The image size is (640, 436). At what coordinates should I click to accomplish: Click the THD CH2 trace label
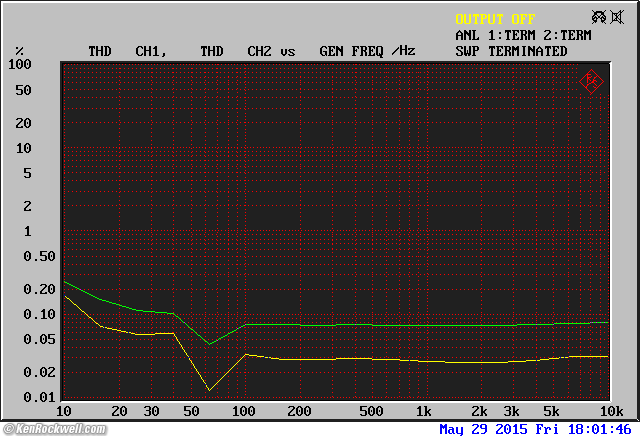tap(236, 51)
